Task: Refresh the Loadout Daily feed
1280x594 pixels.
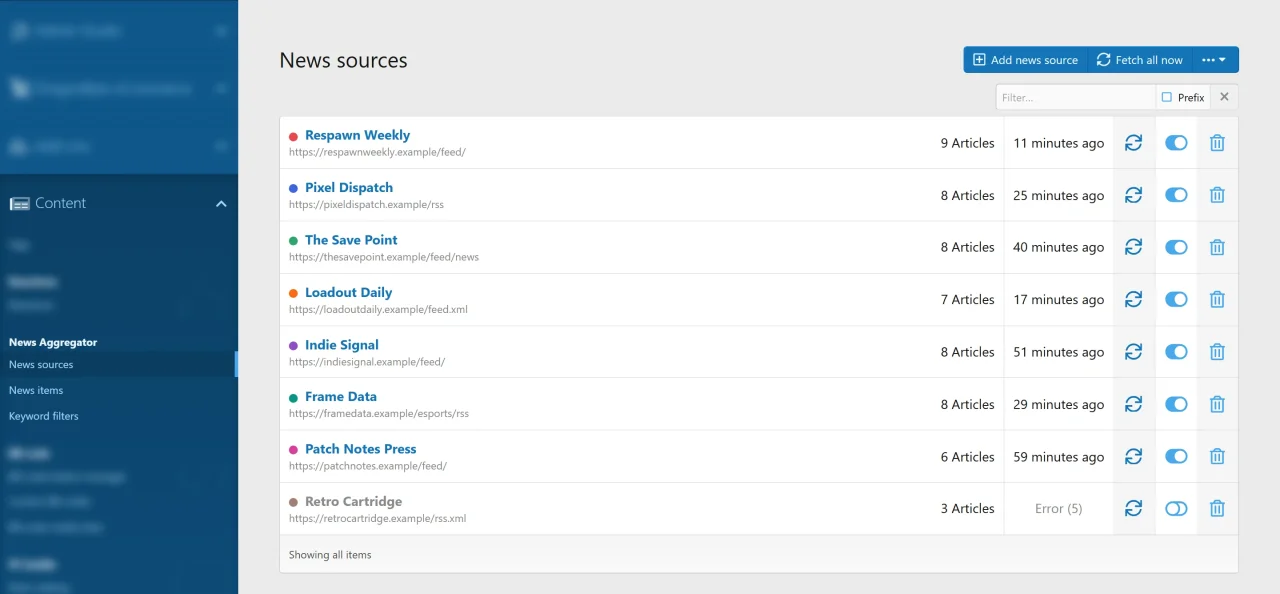Action: (x=1133, y=299)
